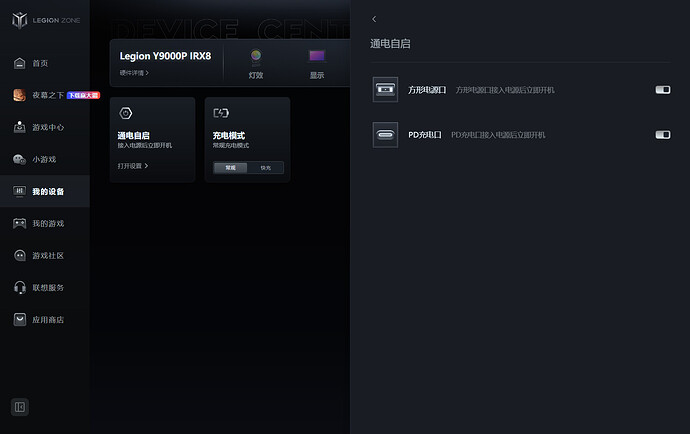The height and width of the screenshot is (434, 690).
Task: Select 游戏中心 in the sidebar
Action: tap(48, 127)
